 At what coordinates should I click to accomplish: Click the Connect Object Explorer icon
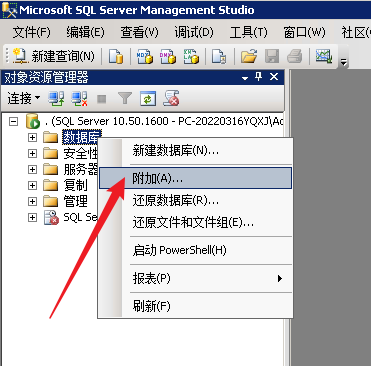(57, 99)
